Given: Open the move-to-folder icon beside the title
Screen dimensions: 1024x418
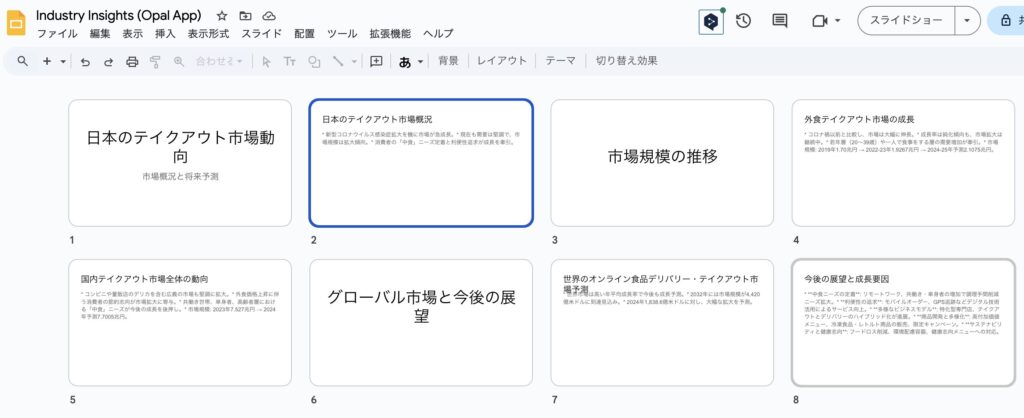Looking at the screenshot, I should [245, 17].
